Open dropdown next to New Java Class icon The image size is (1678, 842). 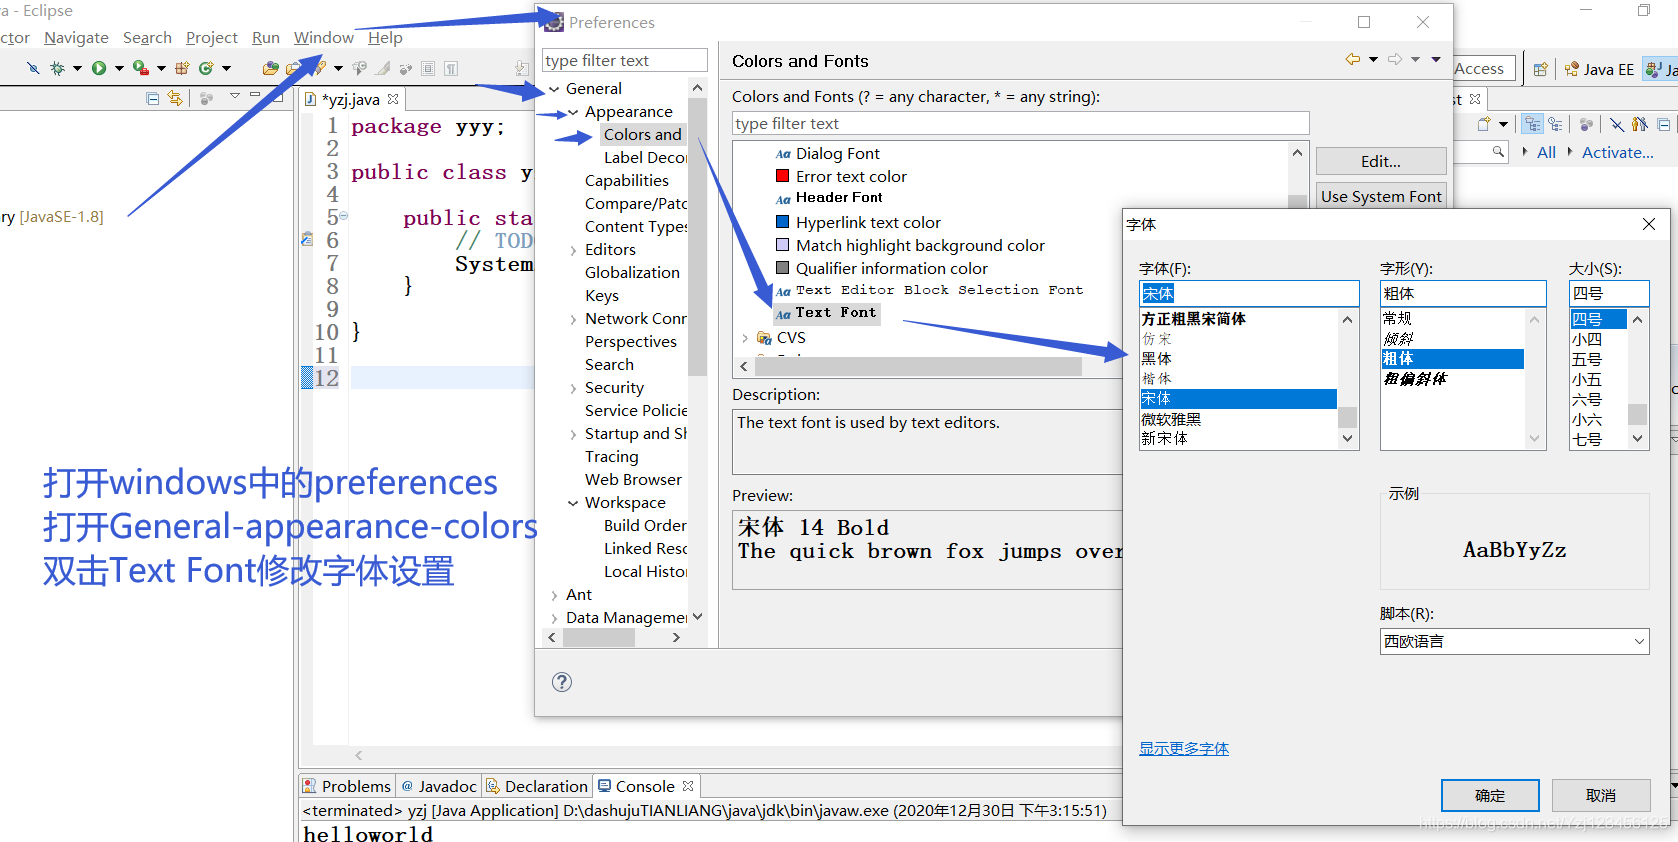(227, 68)
